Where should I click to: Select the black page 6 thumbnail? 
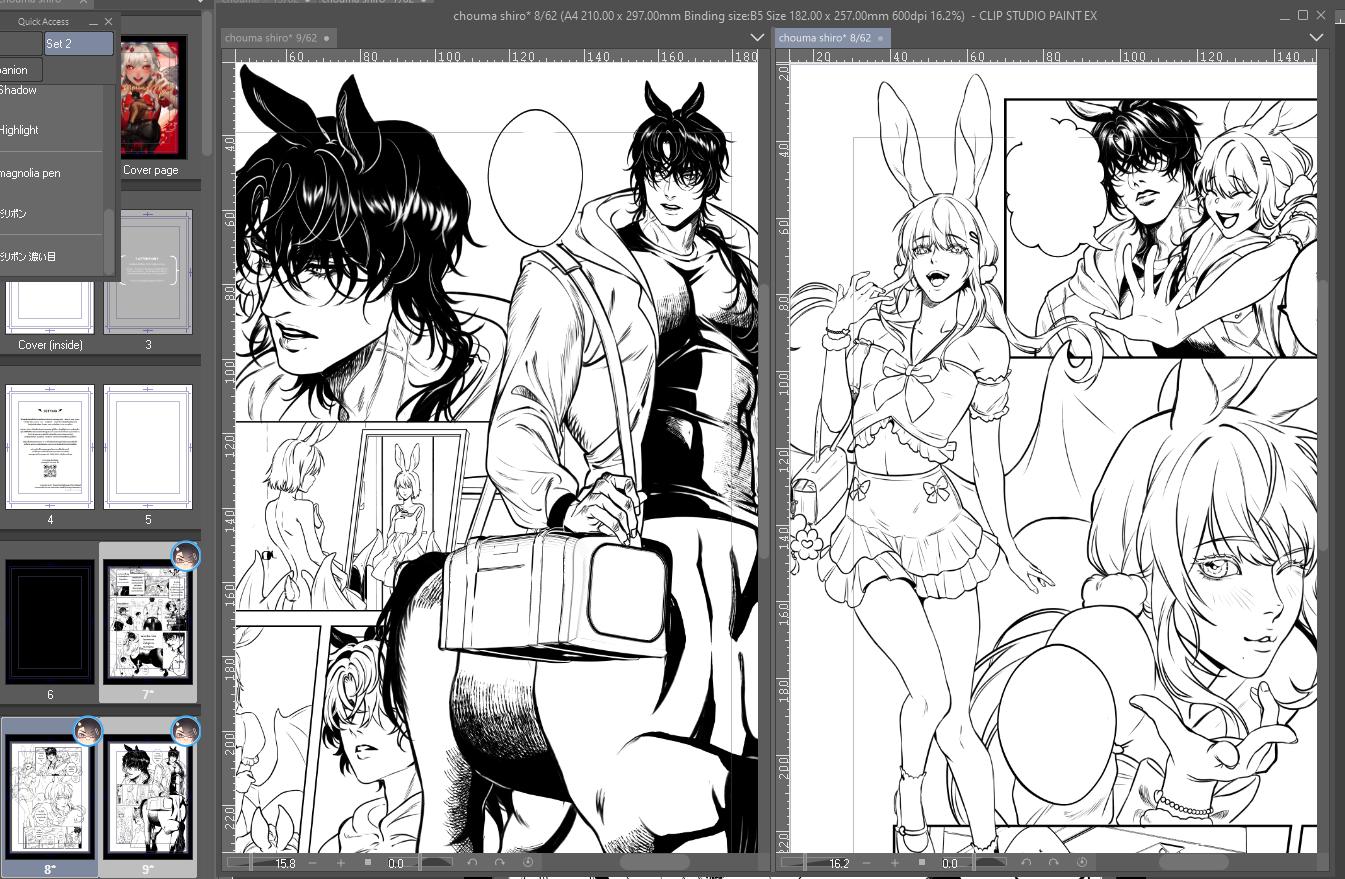point(50,622)
